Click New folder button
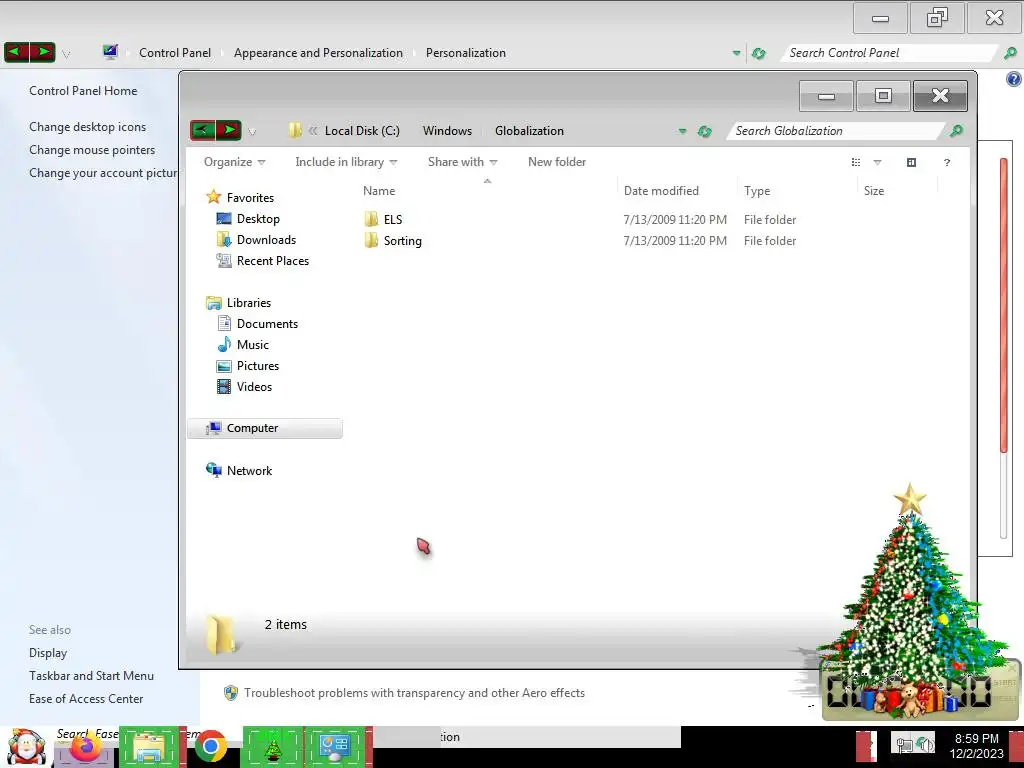 [x=556, y=162]
